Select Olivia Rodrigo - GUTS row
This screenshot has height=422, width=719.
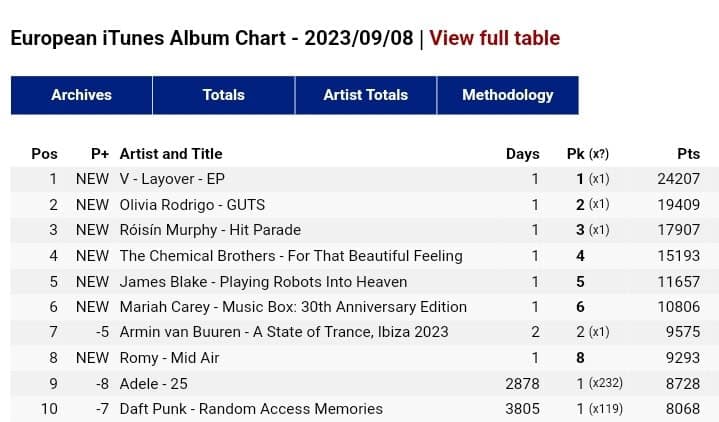(192, 205)
